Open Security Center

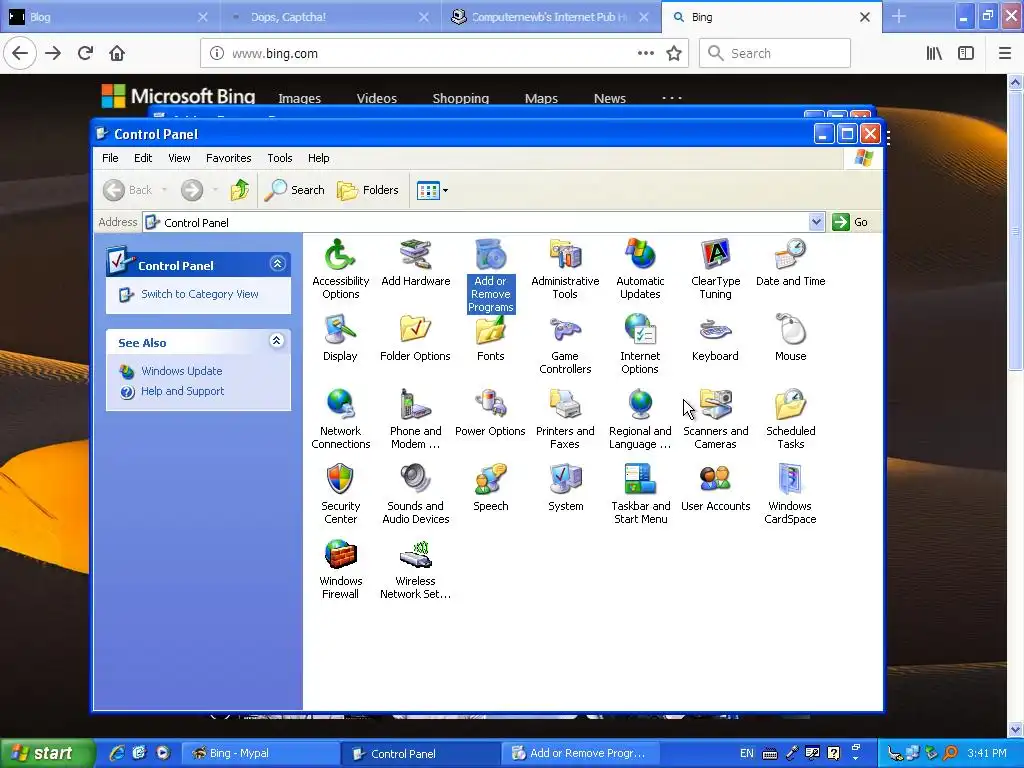(x=340, y=494)
